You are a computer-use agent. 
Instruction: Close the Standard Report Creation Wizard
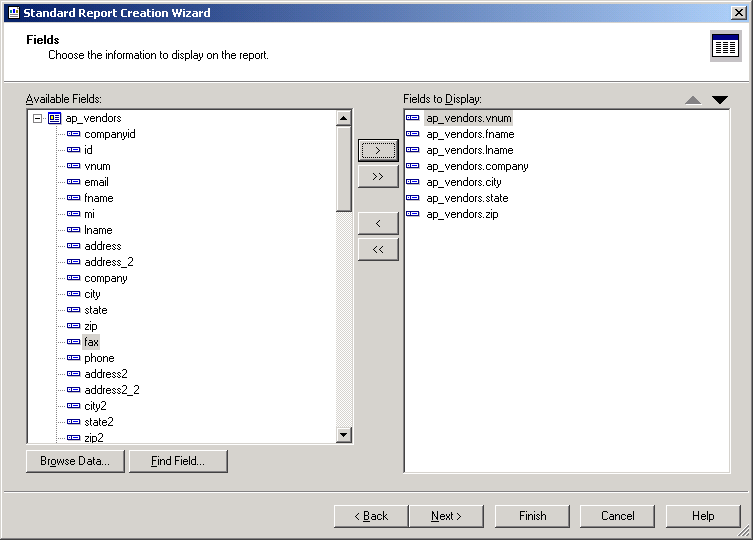738,13
